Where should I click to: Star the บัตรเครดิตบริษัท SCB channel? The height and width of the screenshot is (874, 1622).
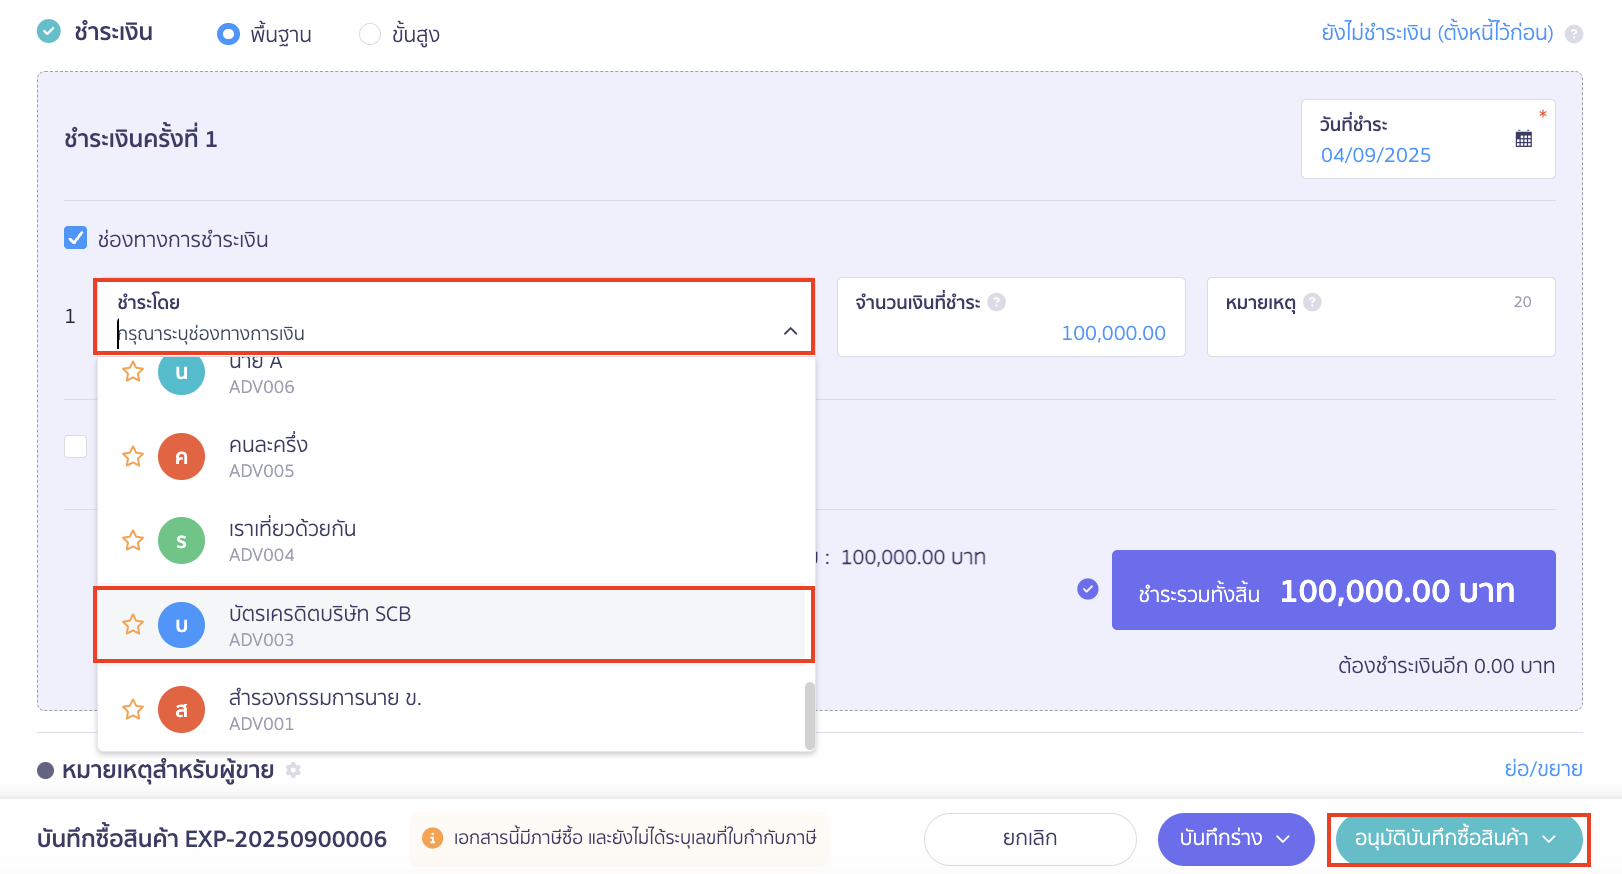(x=133, y=625)
